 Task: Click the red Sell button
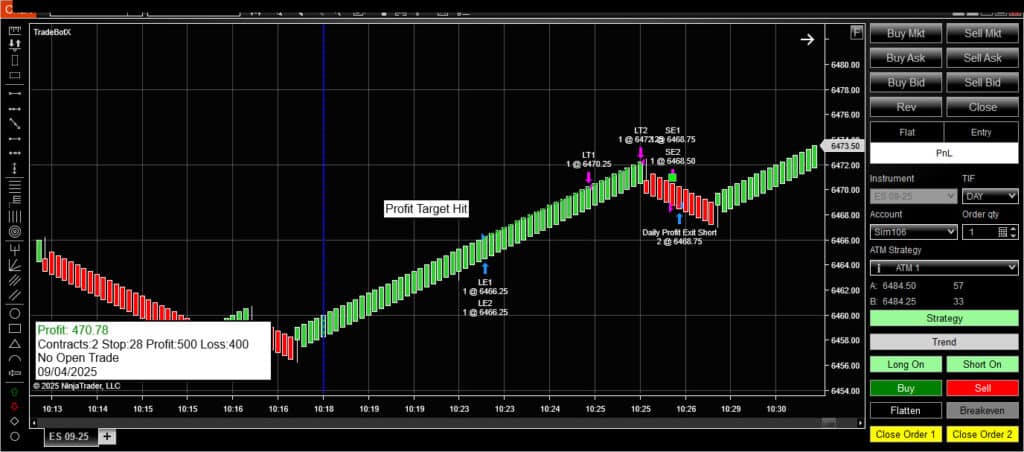coord(982,388)
